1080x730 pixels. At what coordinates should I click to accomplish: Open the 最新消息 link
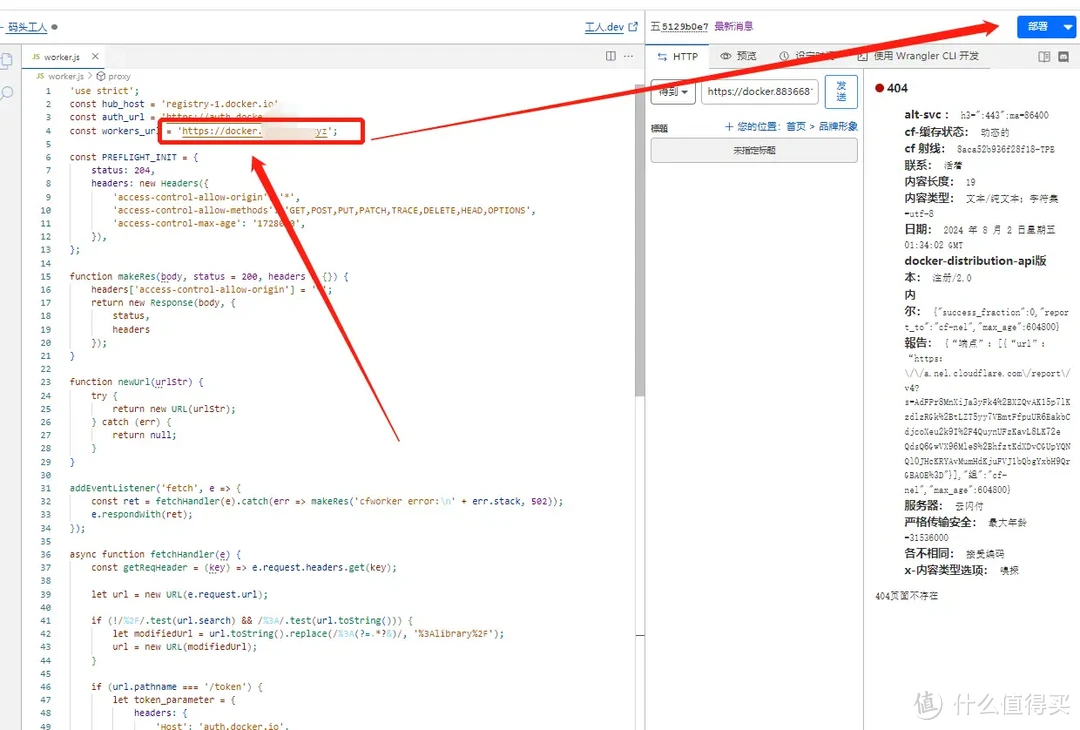tap(734, 27)
